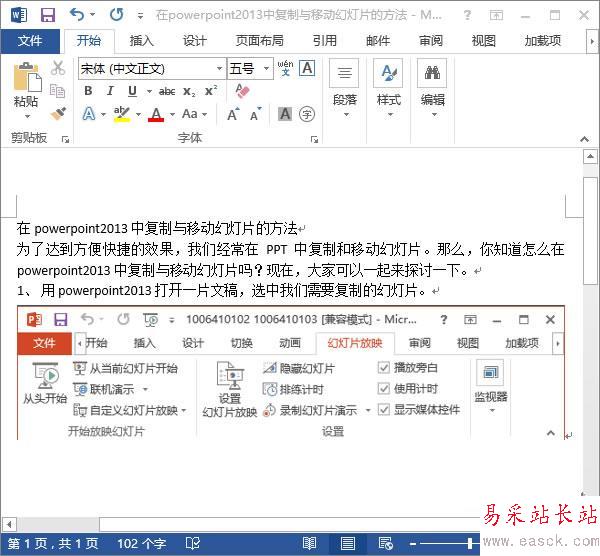
Task: Click the character border A icon
Action: (307, 68)
